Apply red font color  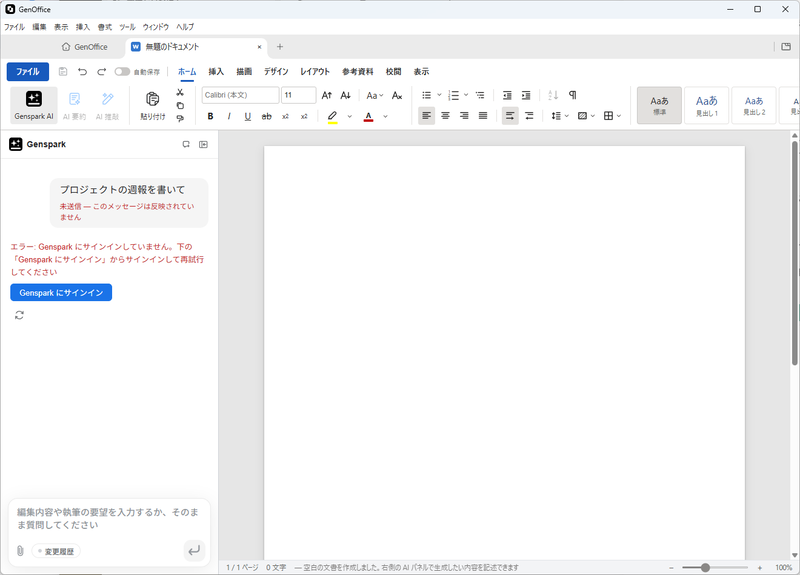click(x=368, y=116)
